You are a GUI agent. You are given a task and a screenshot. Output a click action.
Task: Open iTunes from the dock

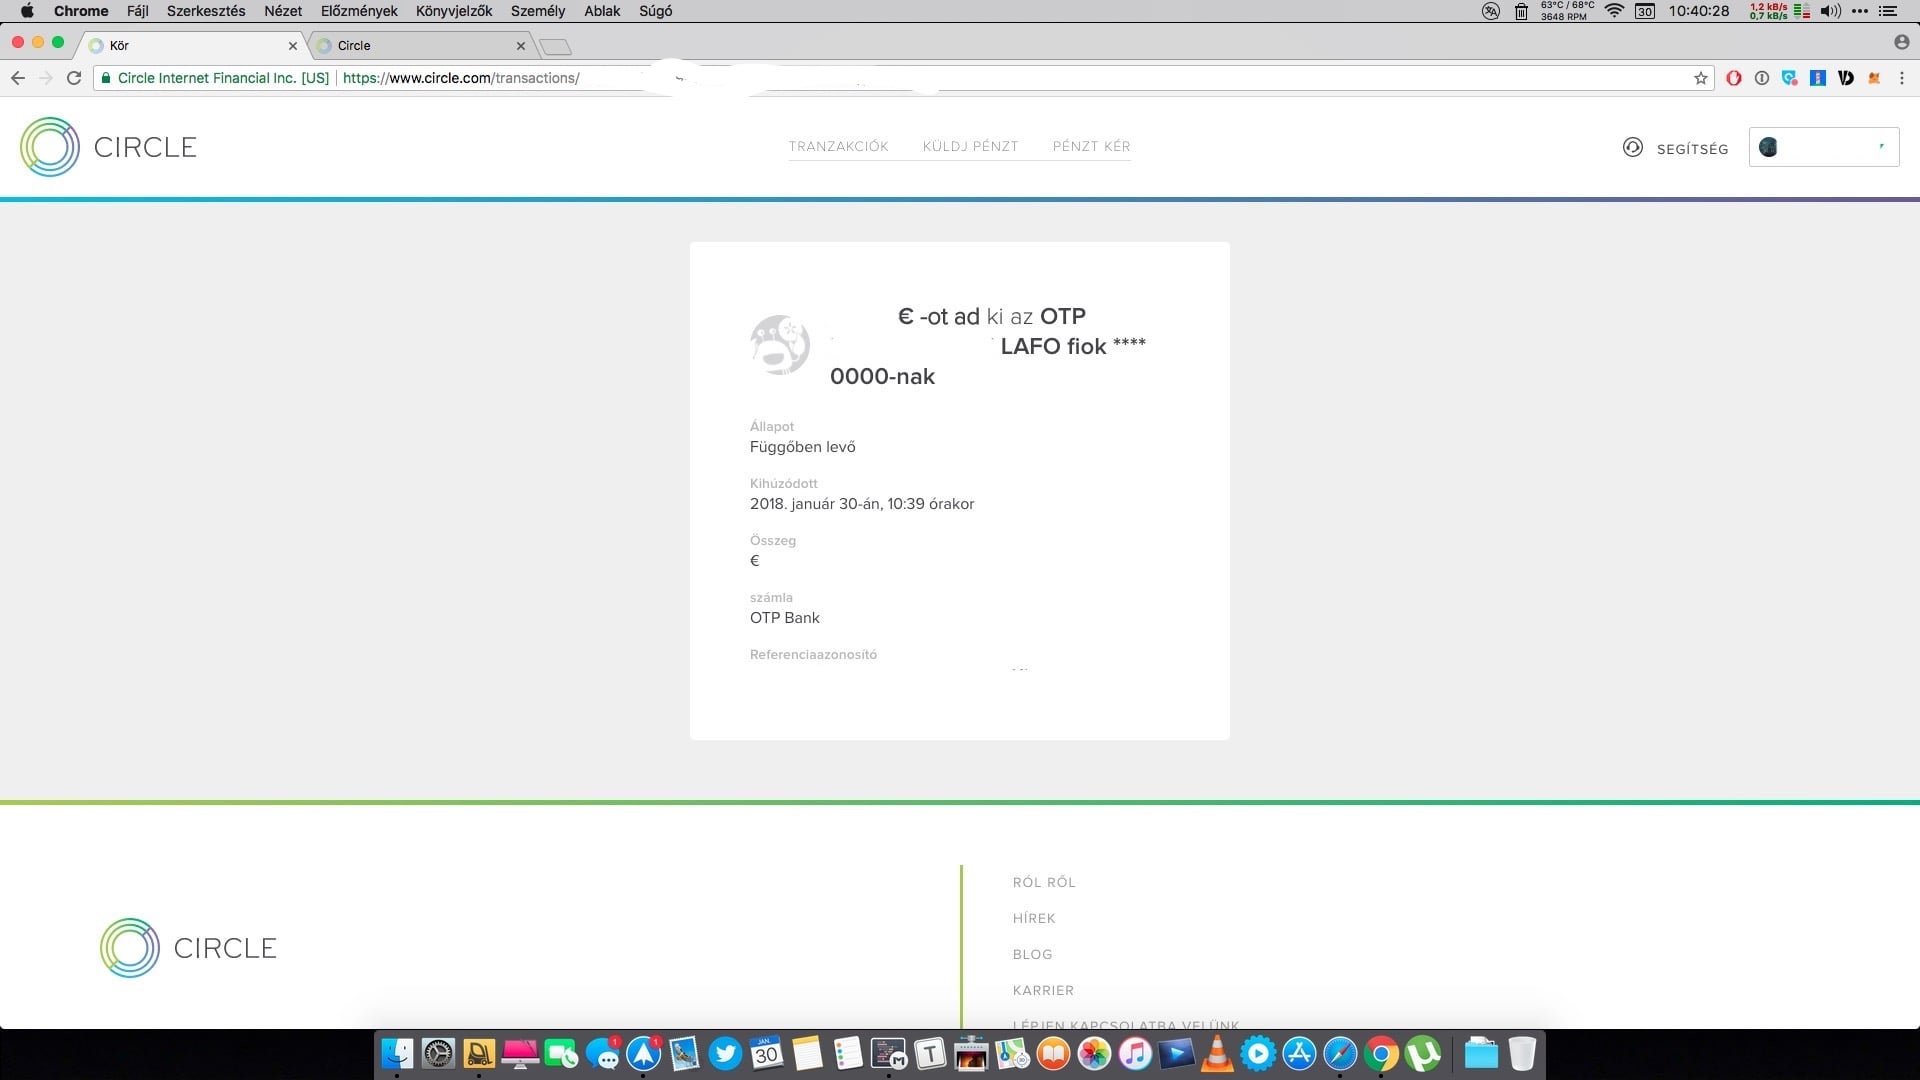coord(1135,1054)
